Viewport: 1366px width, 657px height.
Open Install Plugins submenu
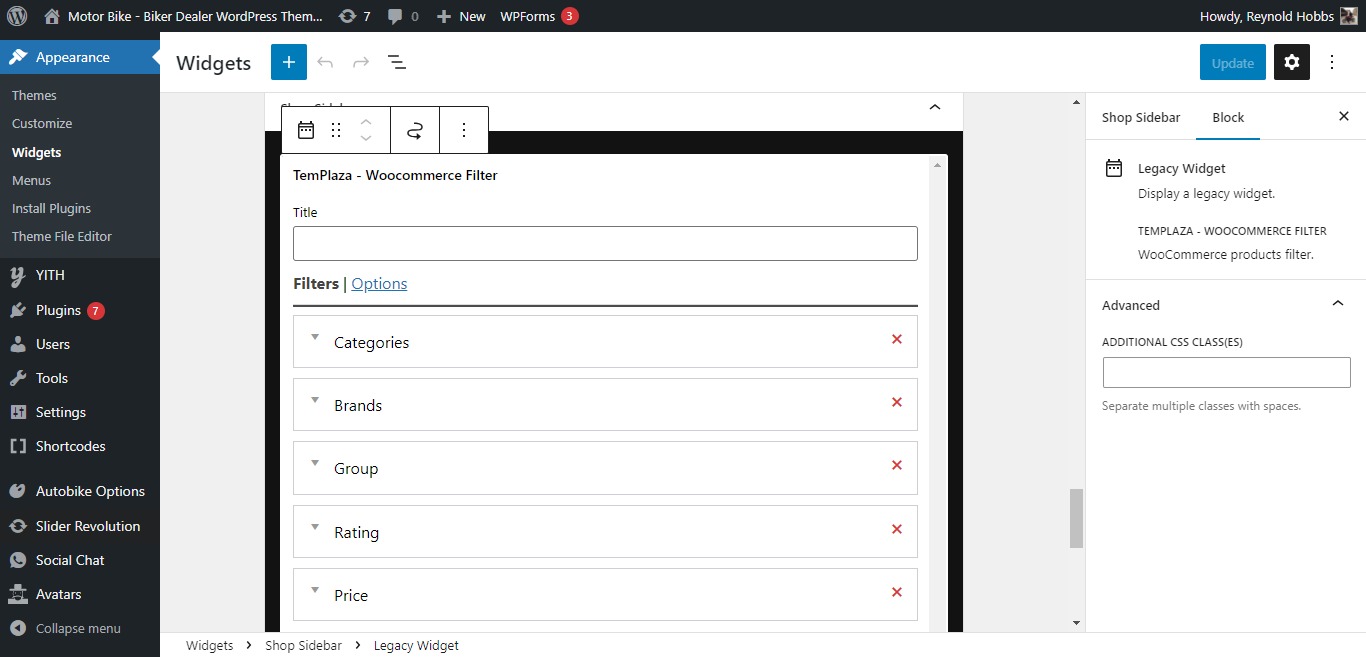point(51,208)
